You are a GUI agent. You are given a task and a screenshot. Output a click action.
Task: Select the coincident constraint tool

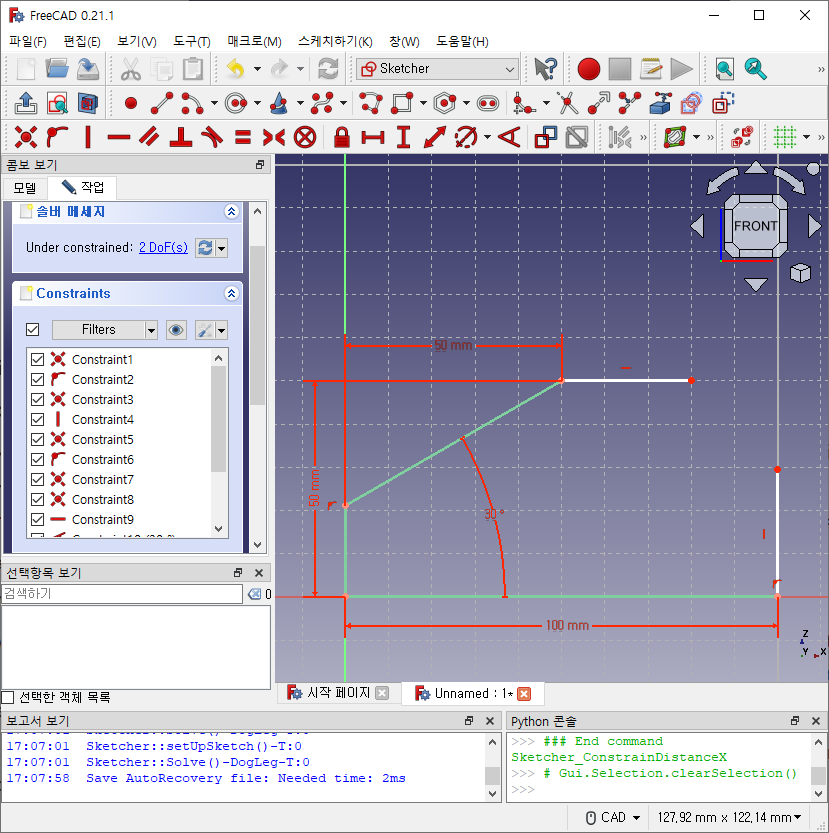pos(26,137)
